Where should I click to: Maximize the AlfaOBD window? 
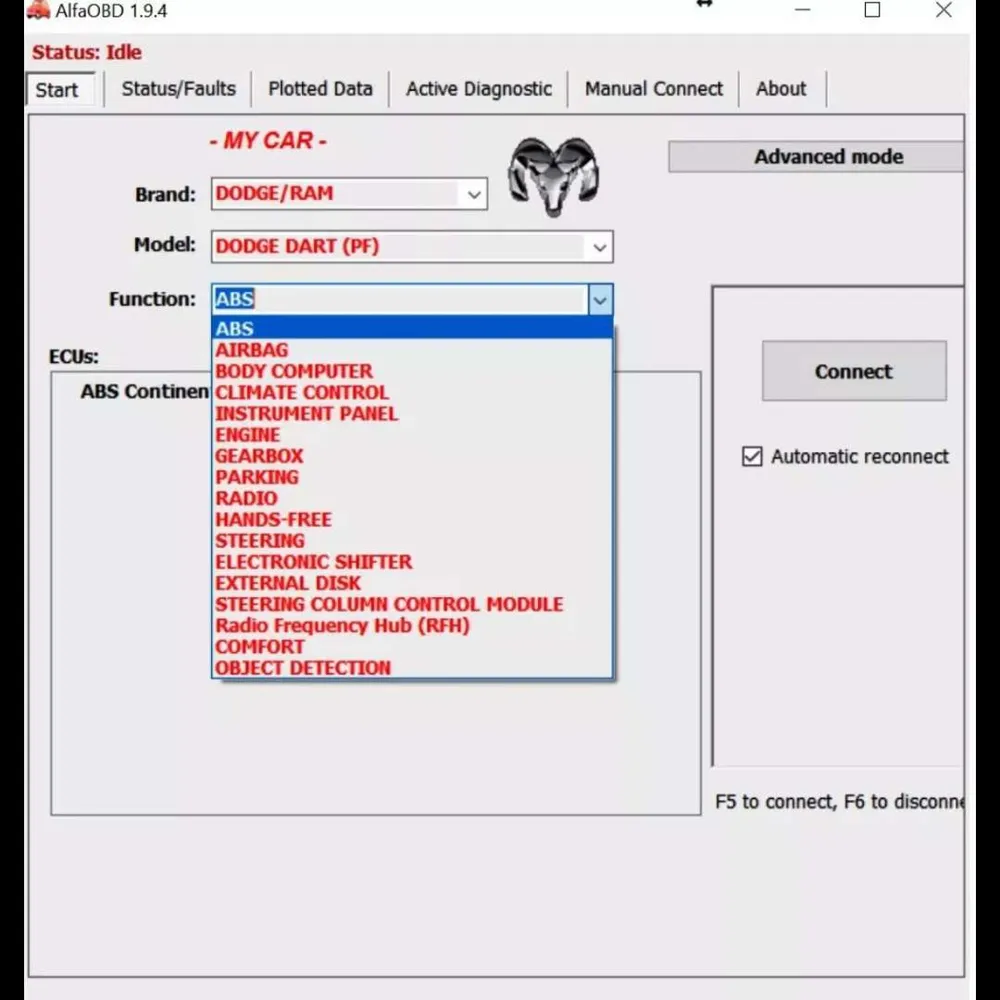tap(872, 10)
